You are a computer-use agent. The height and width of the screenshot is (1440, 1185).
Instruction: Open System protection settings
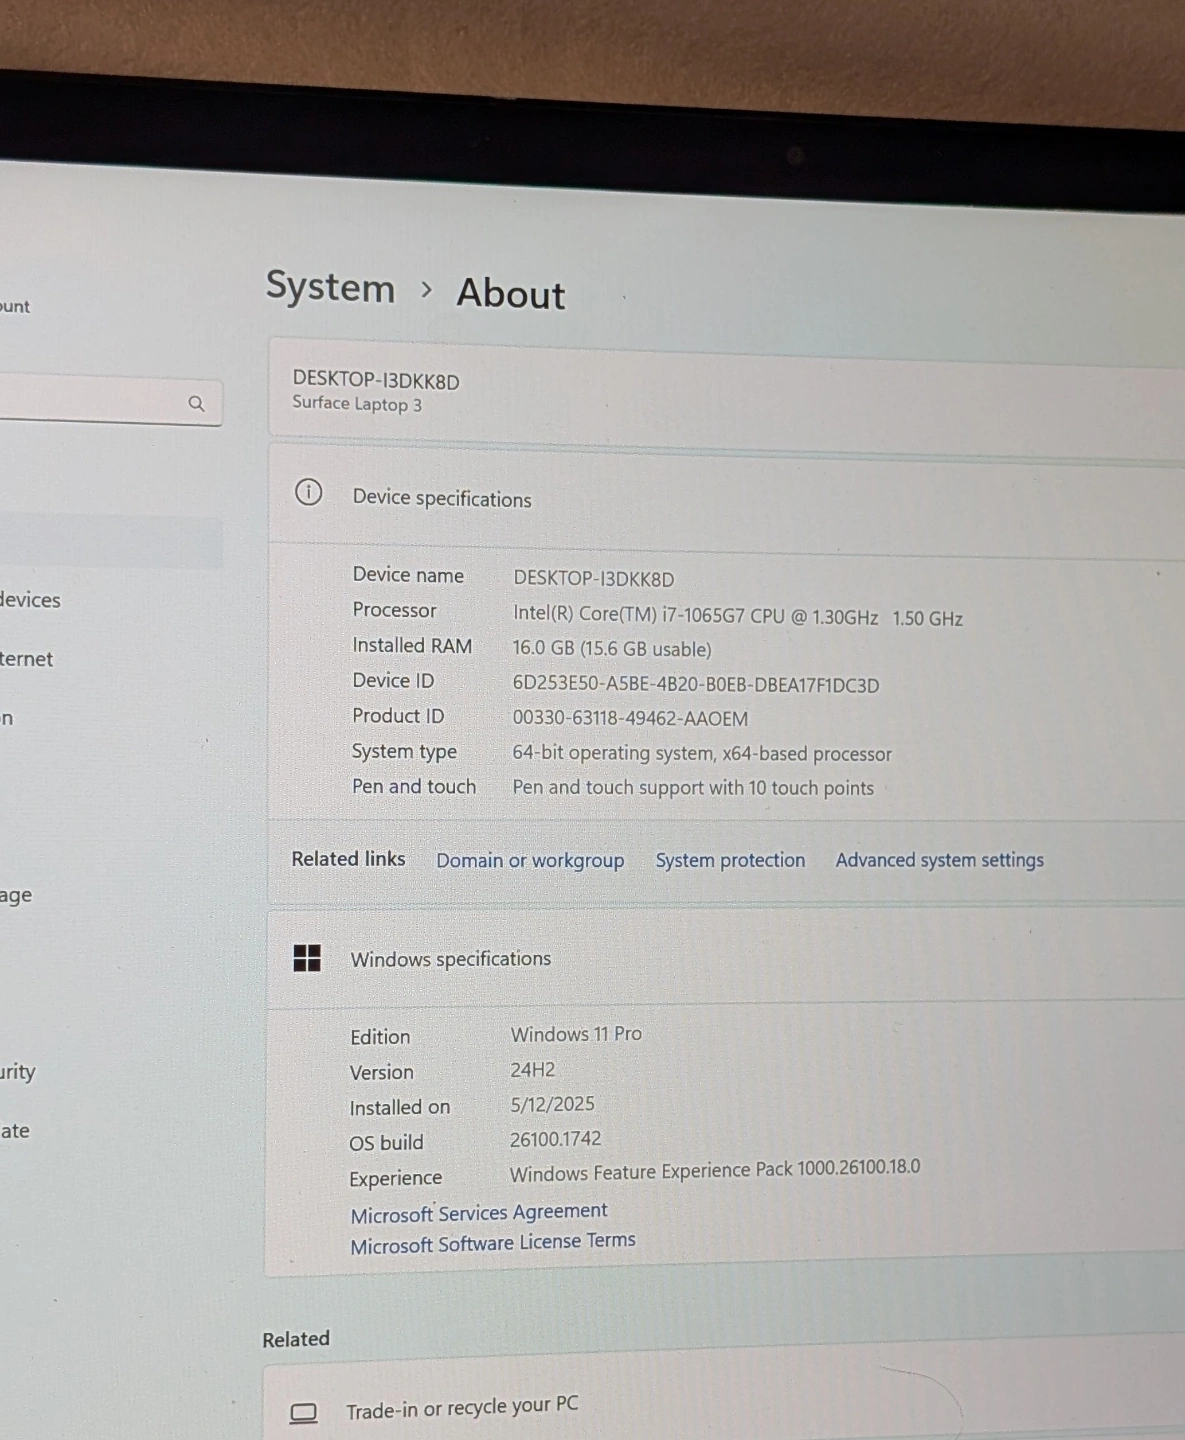click(x=730, y=860)
